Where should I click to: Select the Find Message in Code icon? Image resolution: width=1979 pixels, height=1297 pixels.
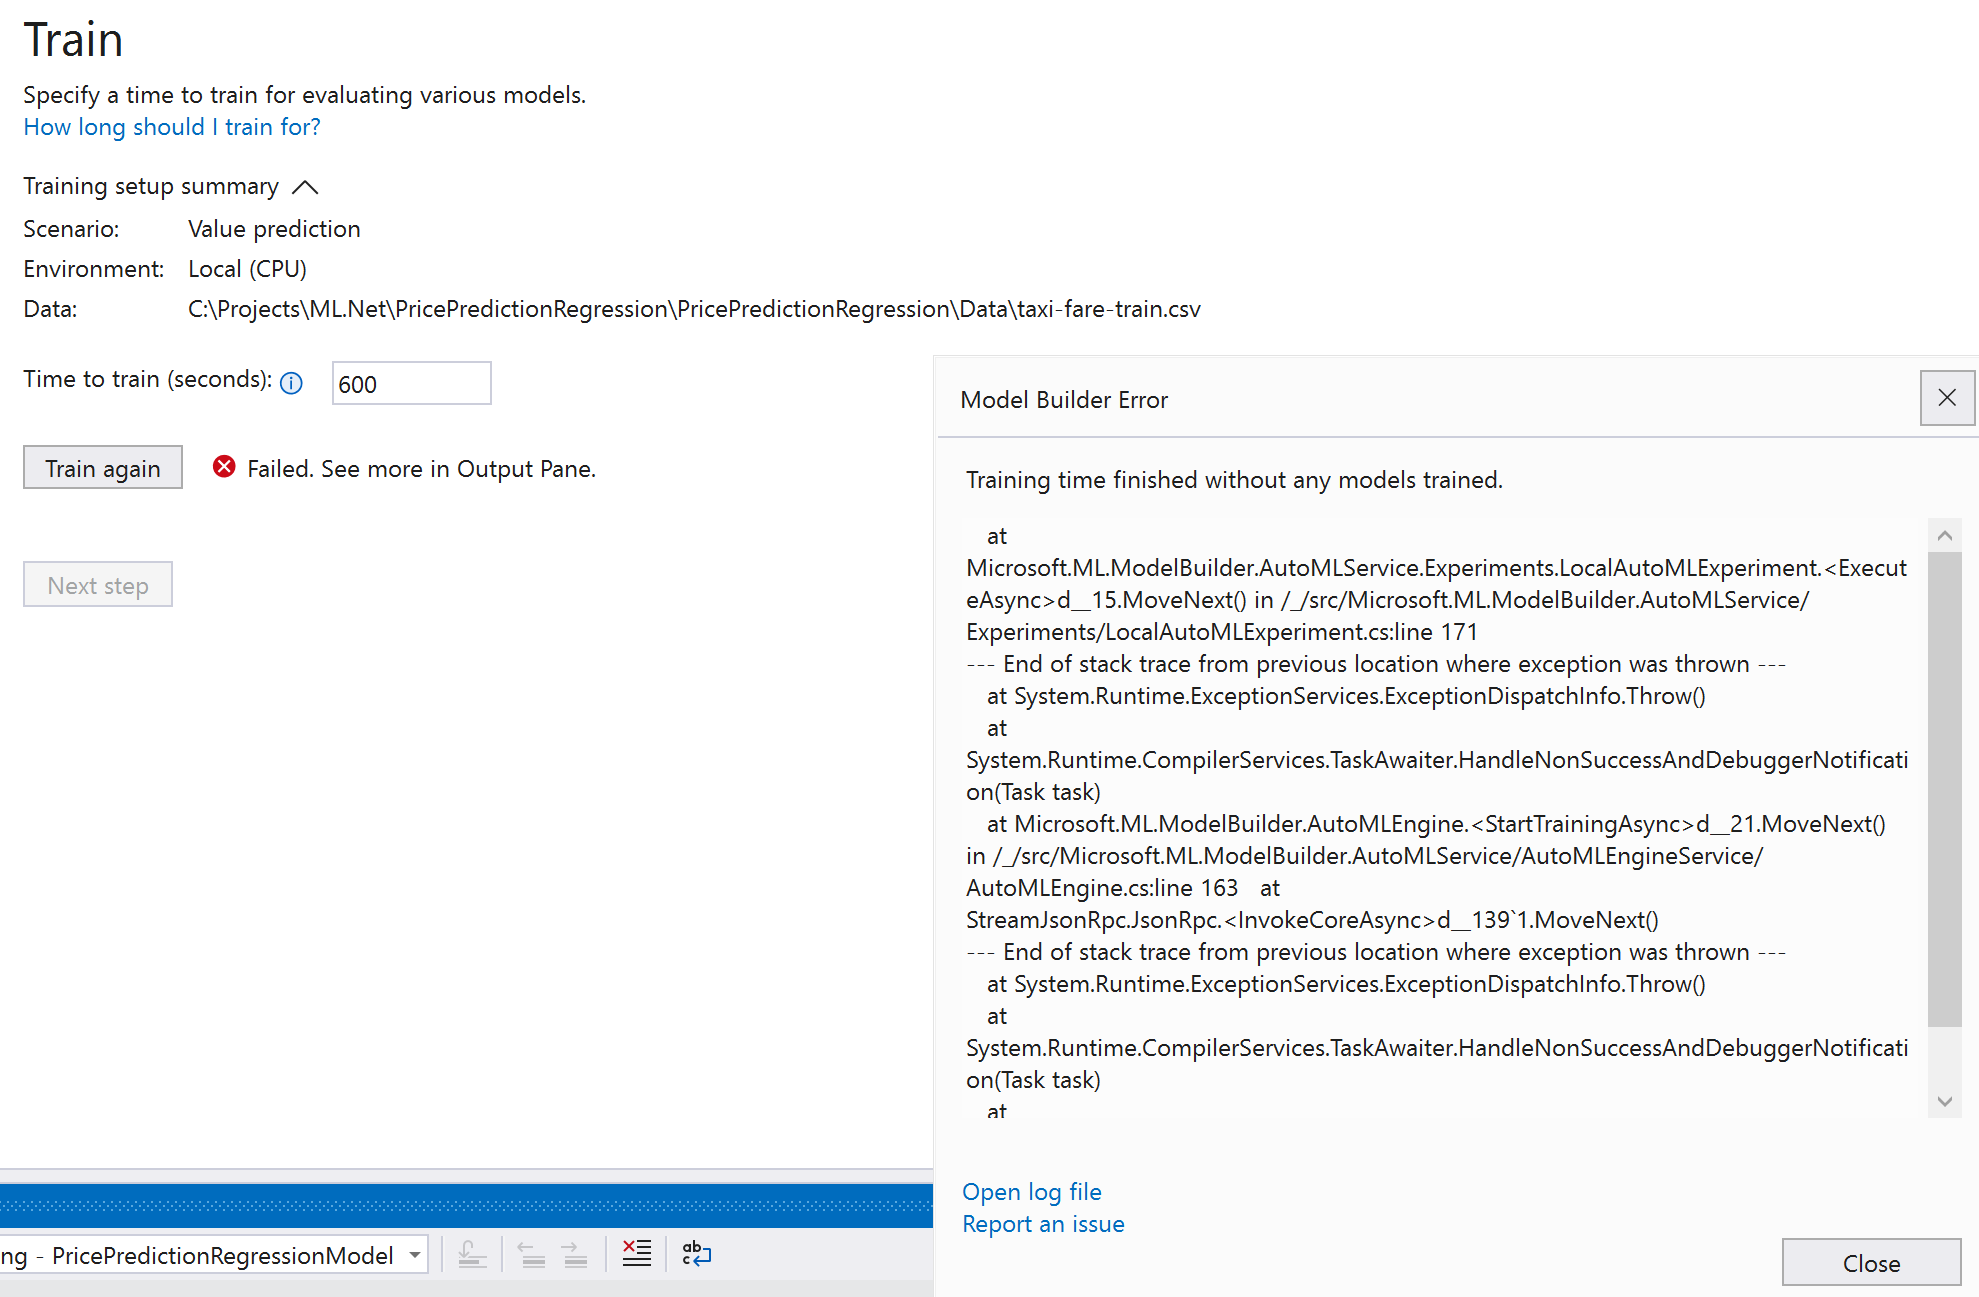[x=473, y=1253]
